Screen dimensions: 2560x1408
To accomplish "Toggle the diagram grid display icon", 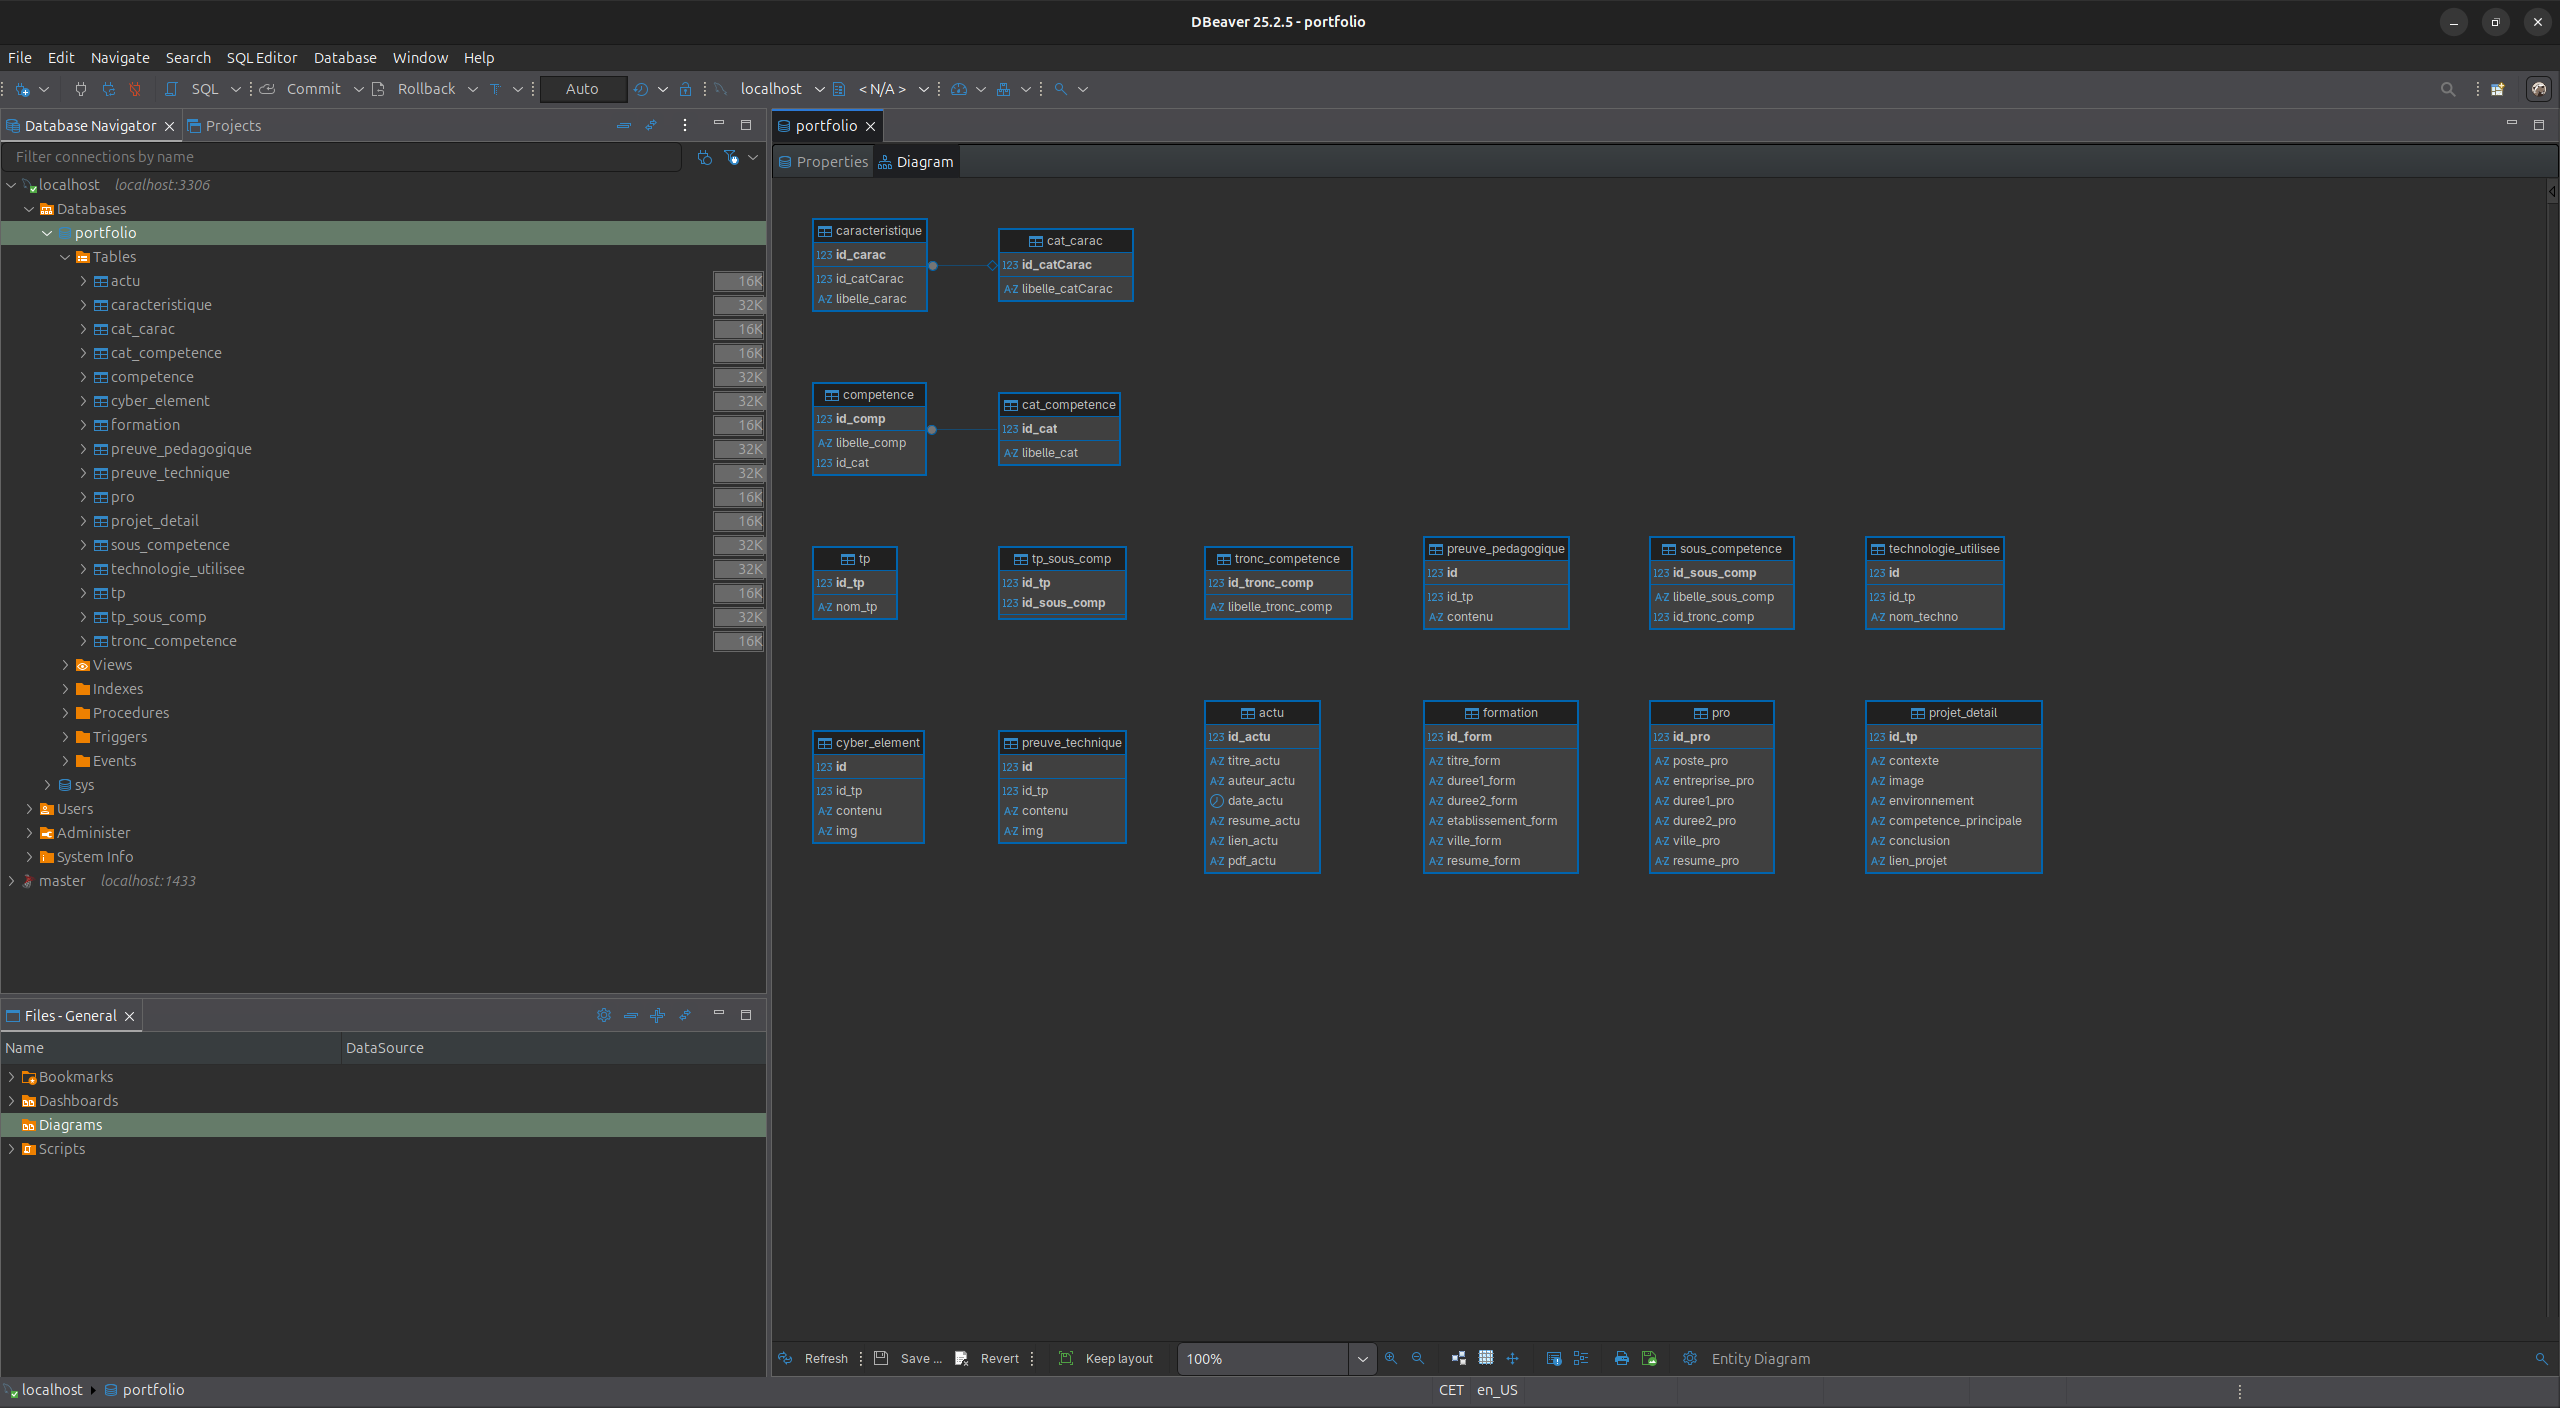I will coord(1485,1358).
